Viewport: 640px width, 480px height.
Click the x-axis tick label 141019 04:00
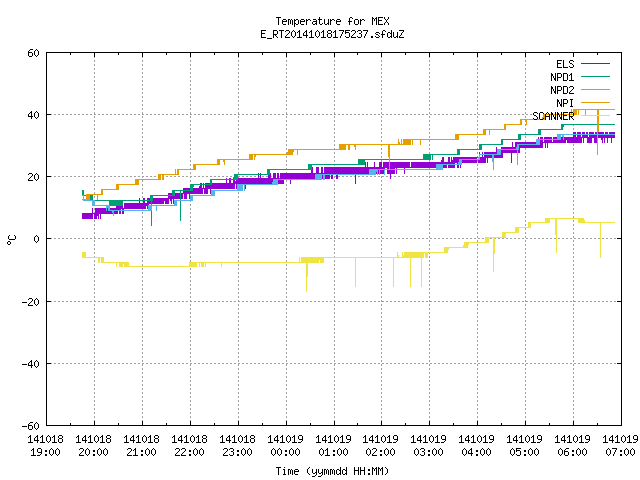(x=476, y=446)
